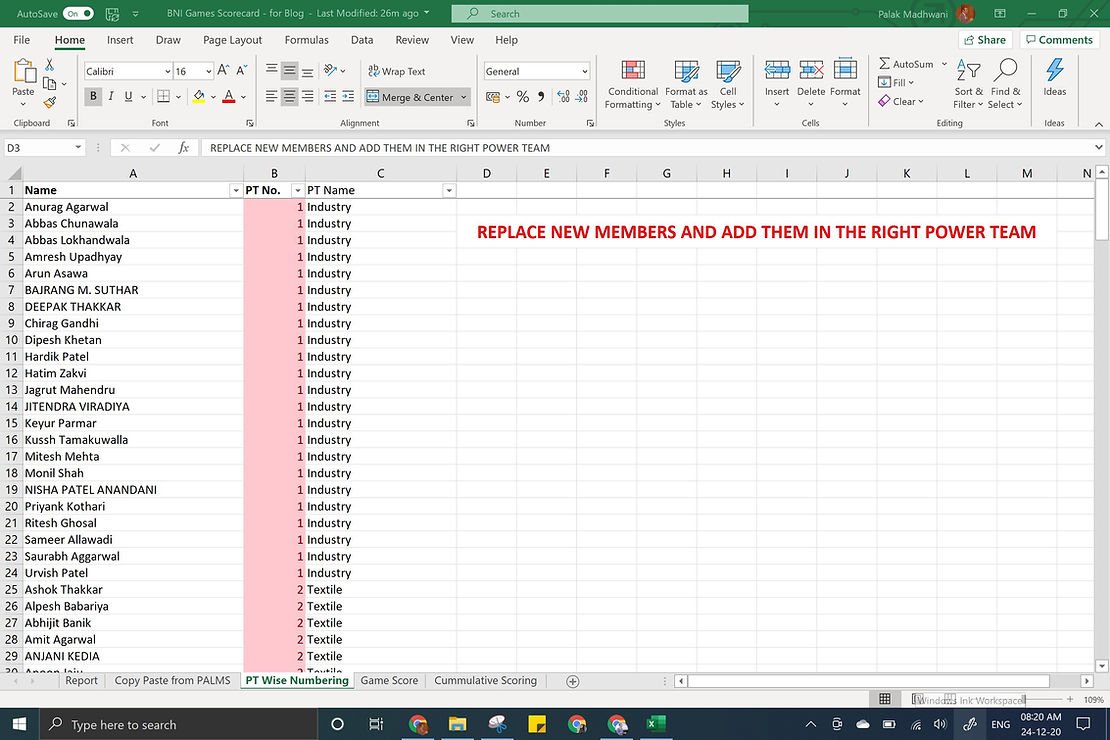Toggle Wrap Text for selected cells
The height and width of the screenshot is (740, 1110).
coord(396,71)
